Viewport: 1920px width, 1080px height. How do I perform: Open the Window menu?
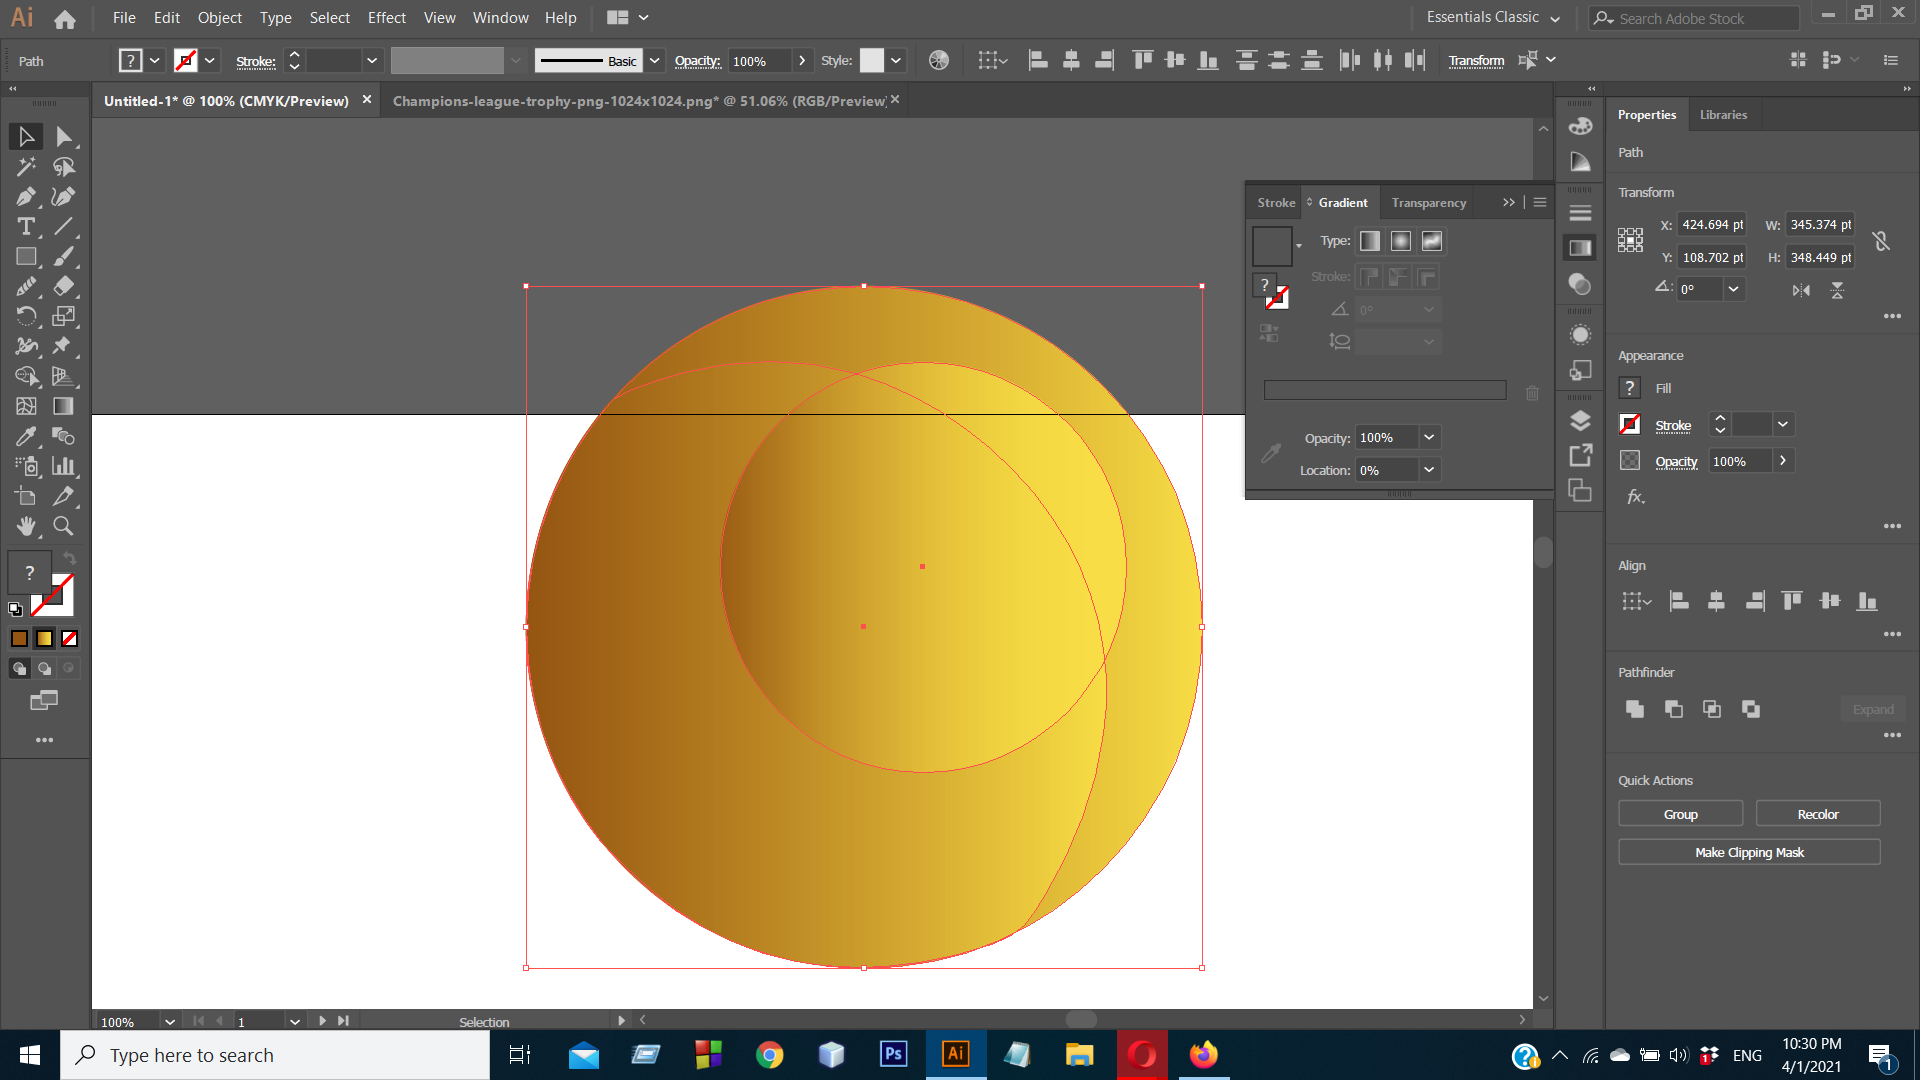[500, 18]
